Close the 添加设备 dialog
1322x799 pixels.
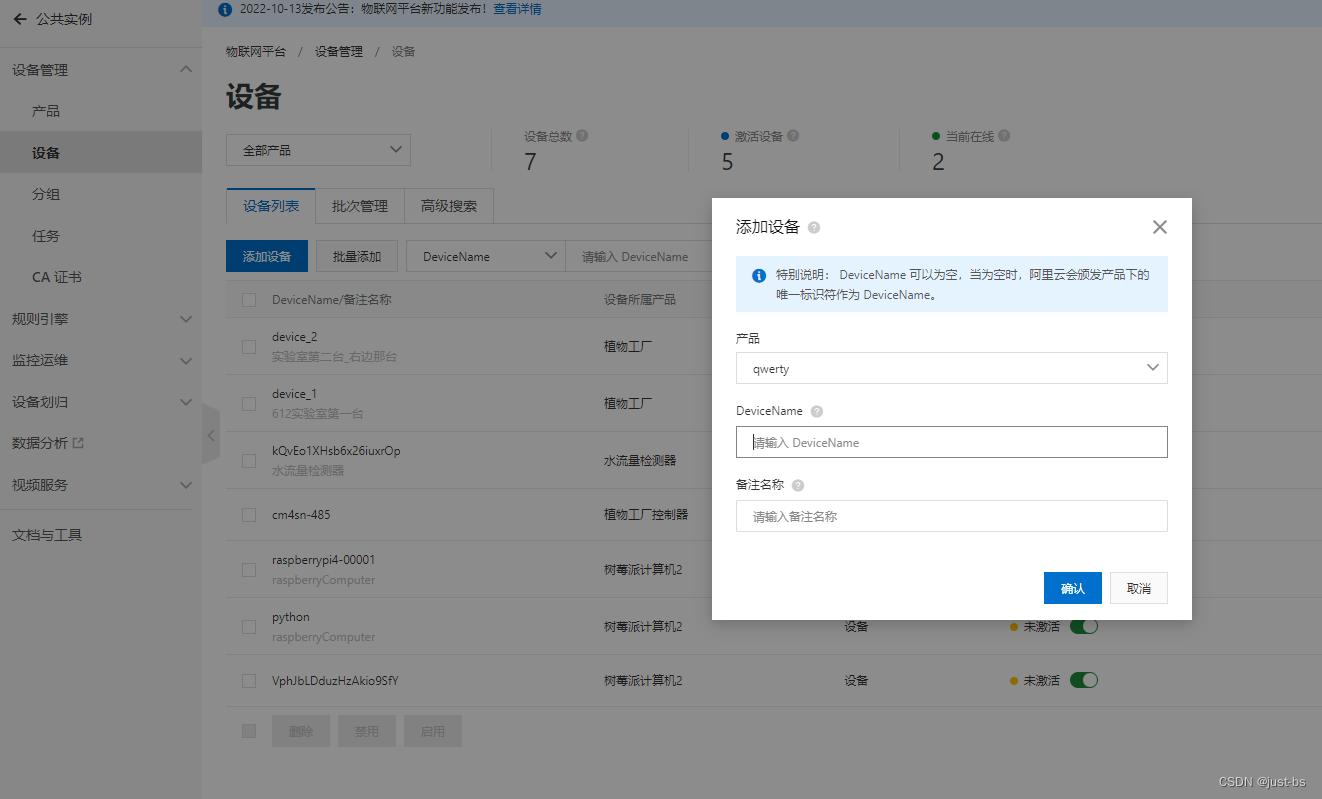click(1160, 227)
